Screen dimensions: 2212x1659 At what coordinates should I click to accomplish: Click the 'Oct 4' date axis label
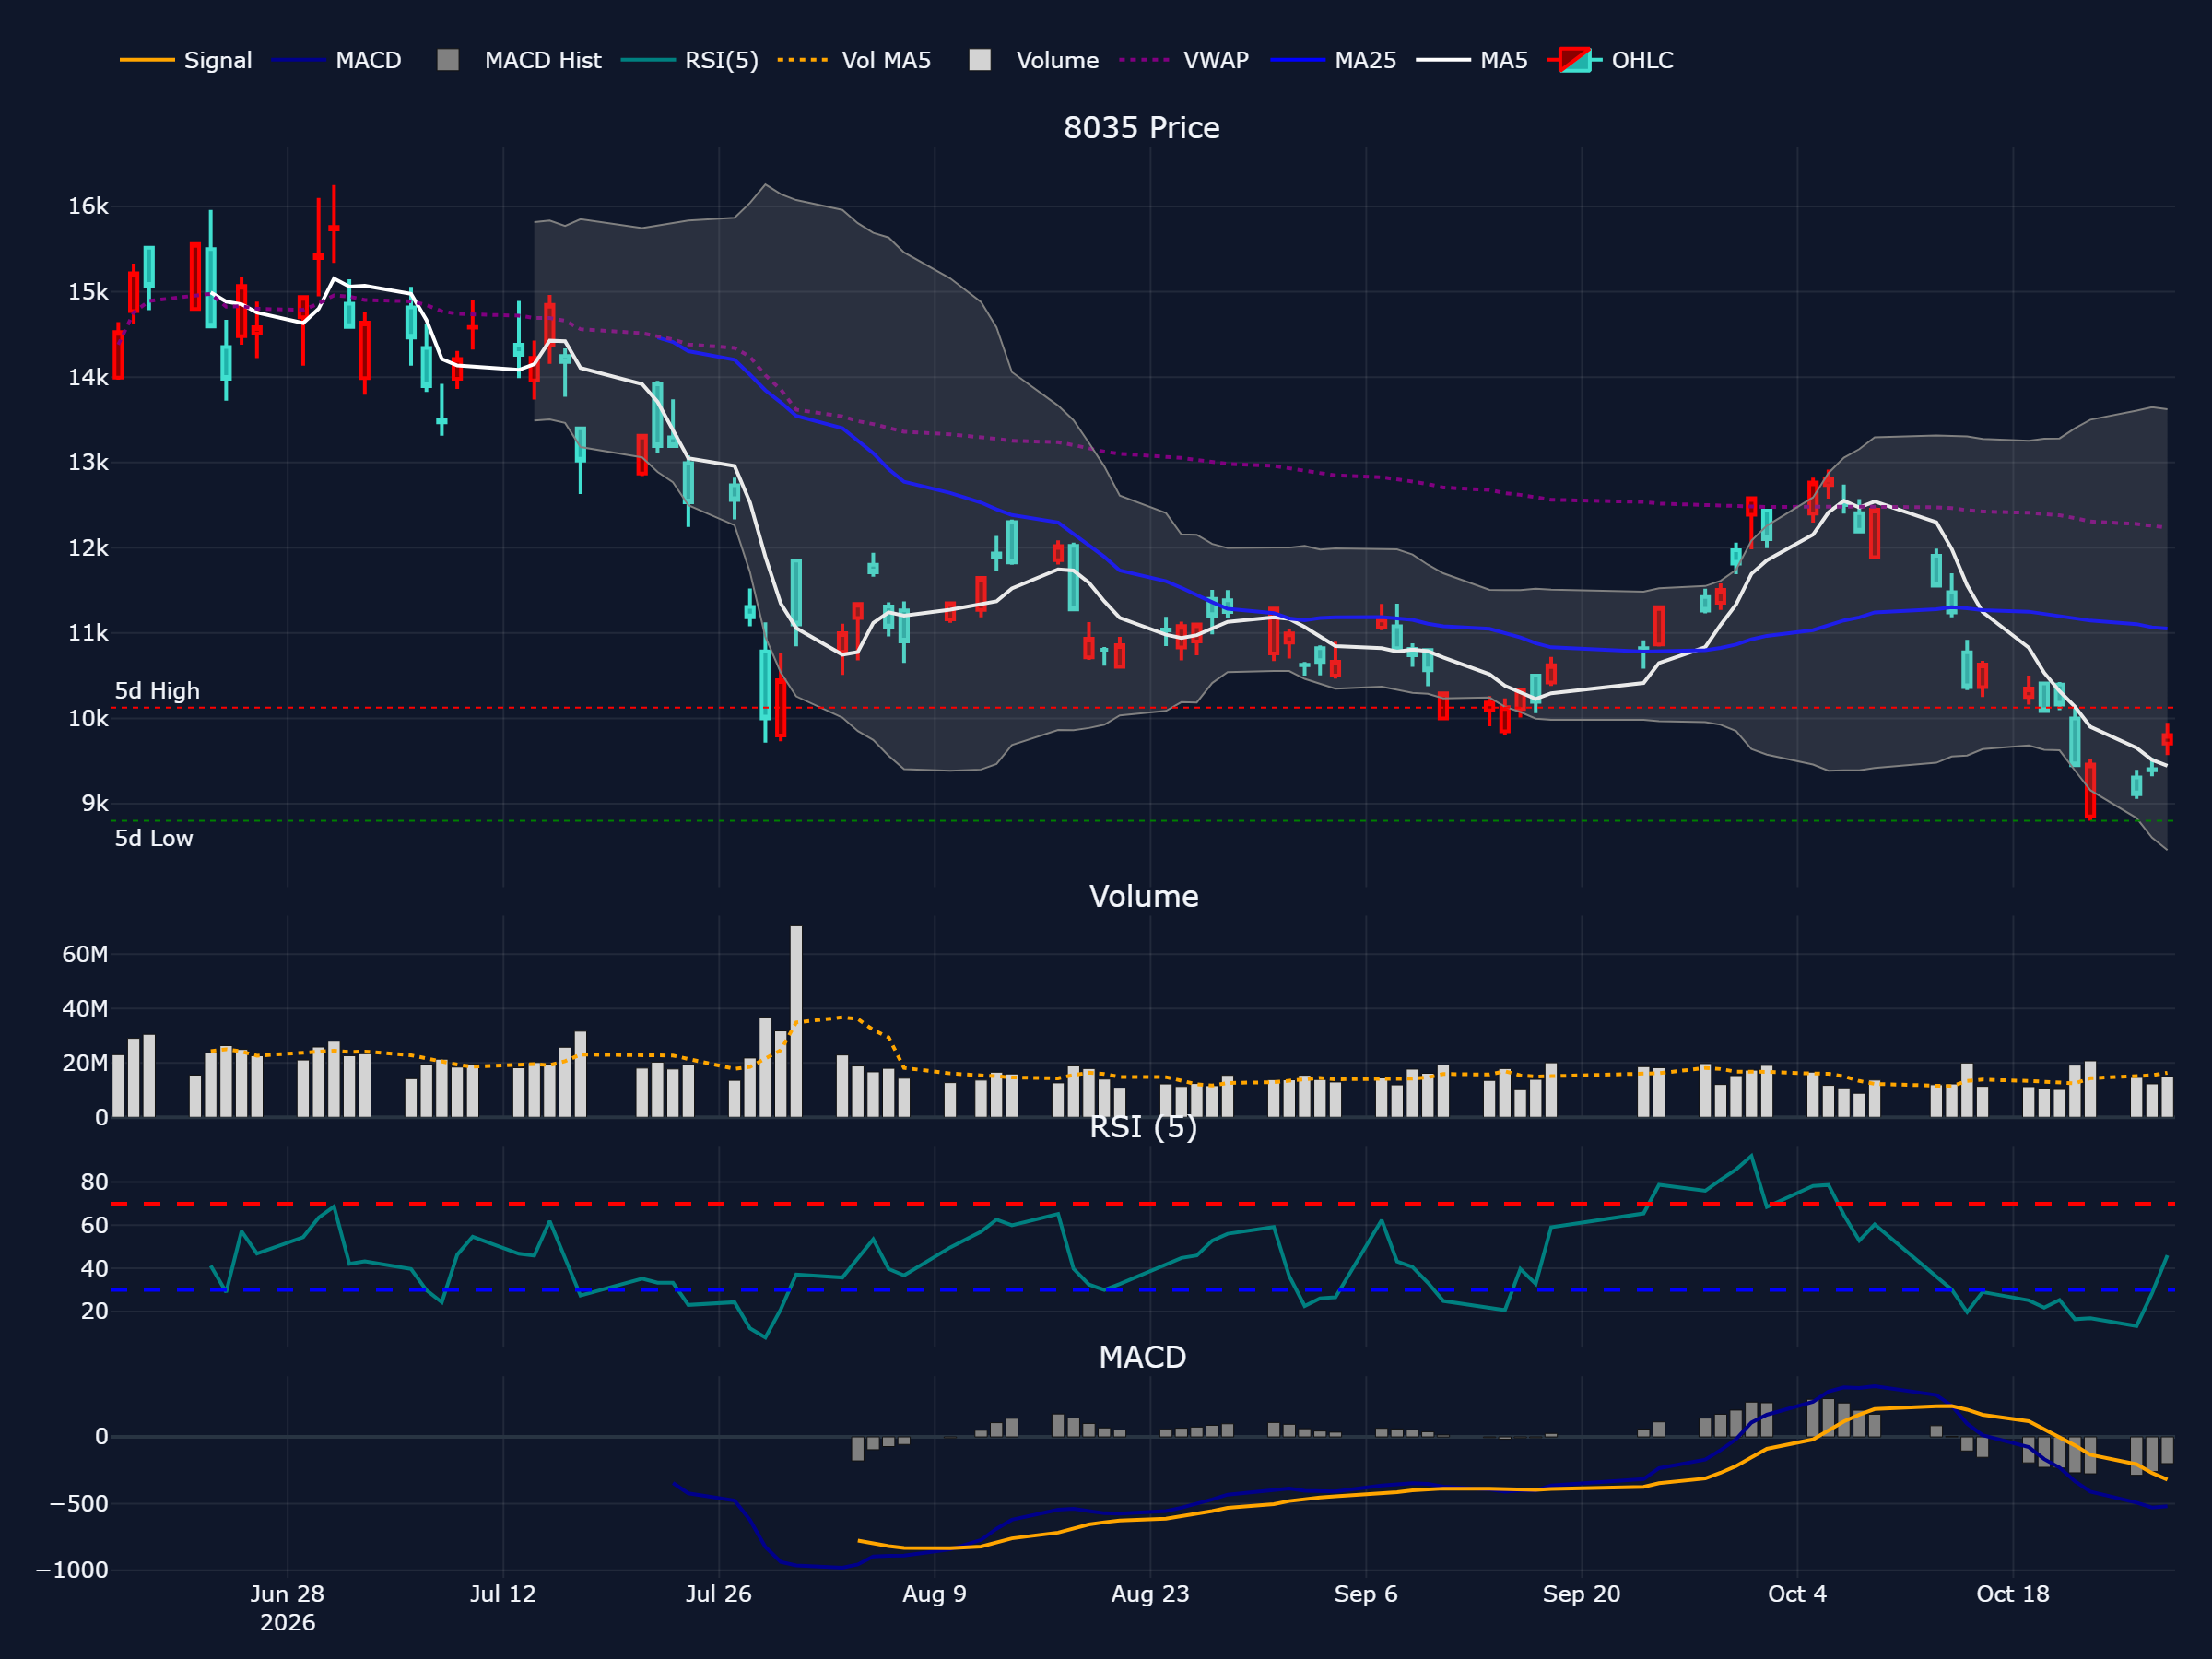[x=1797, y=1594]
